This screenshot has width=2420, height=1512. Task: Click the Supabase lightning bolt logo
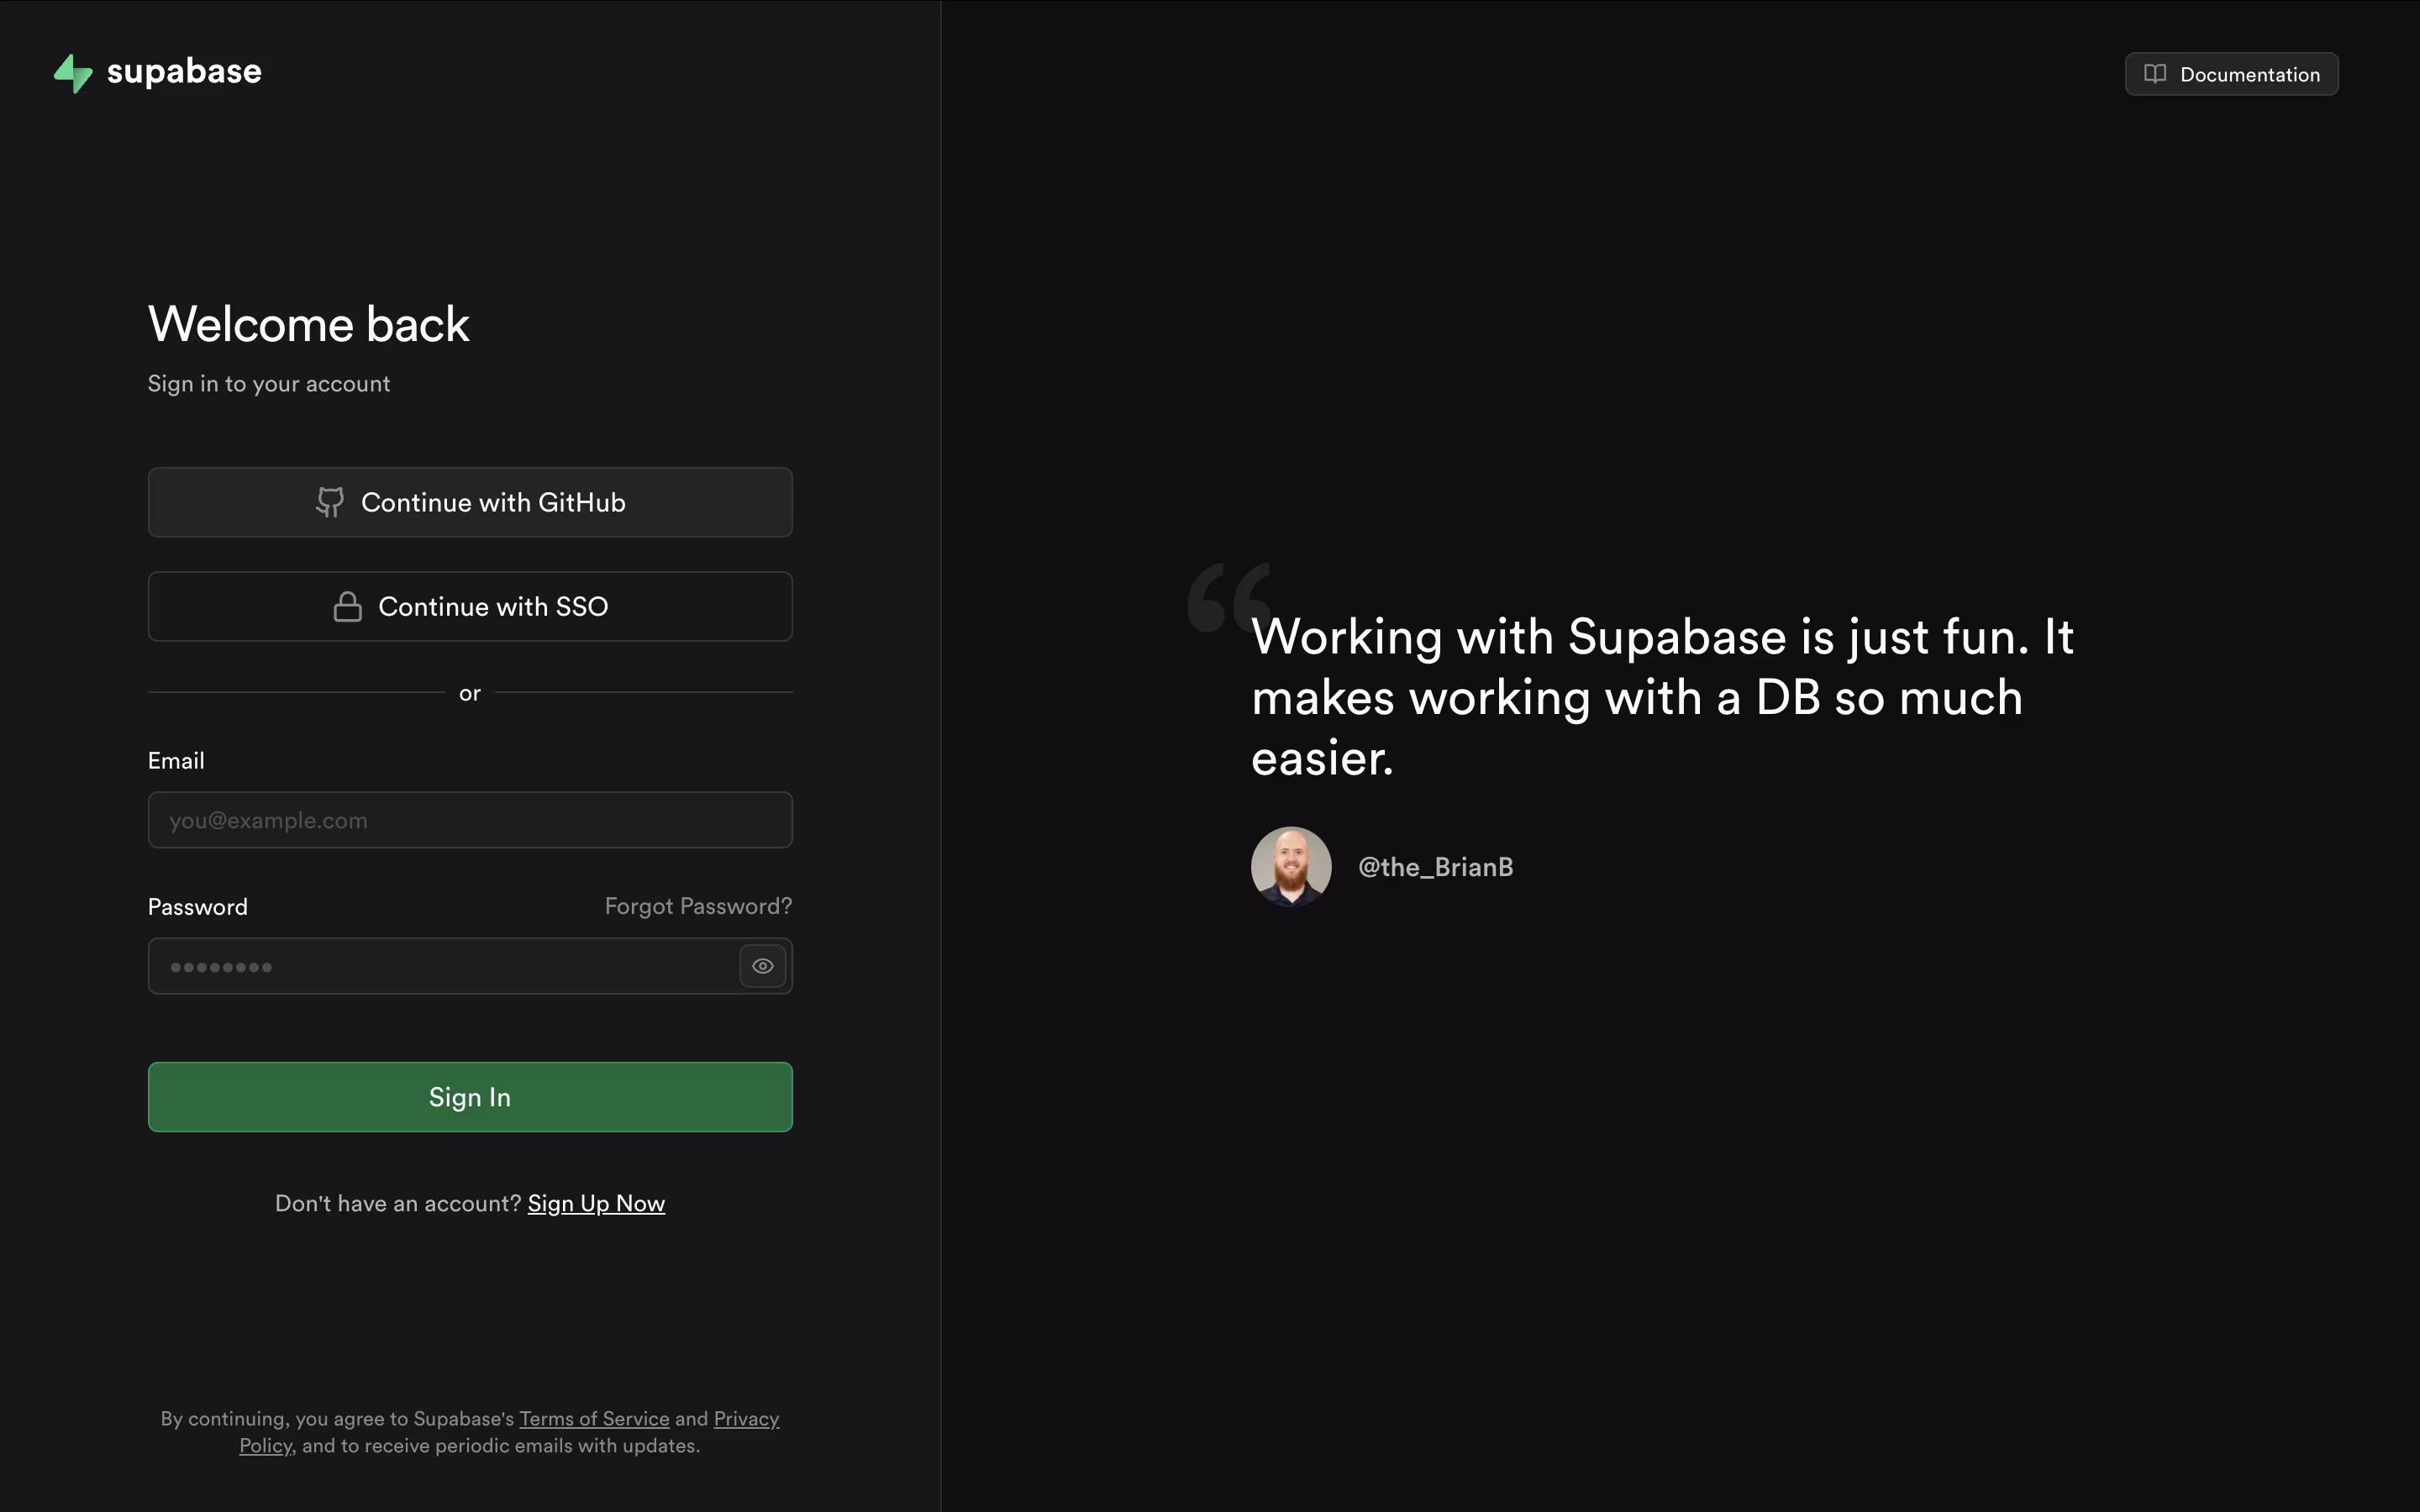pos(73,73)
